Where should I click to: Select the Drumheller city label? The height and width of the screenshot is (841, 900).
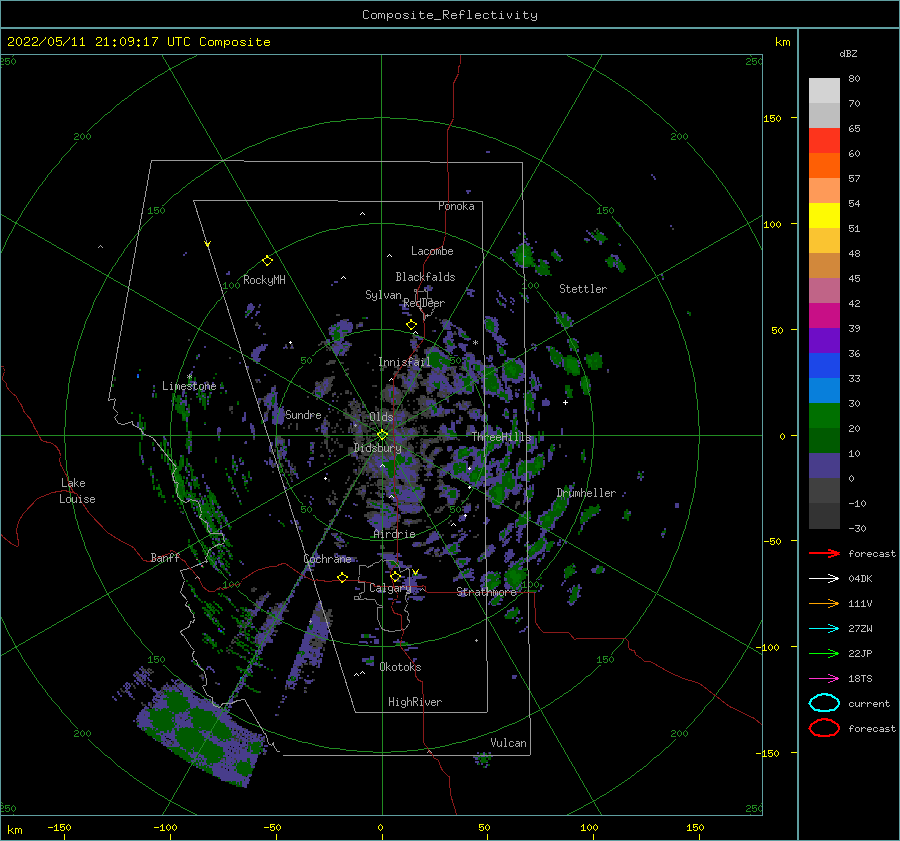click(x=586, y=493)
